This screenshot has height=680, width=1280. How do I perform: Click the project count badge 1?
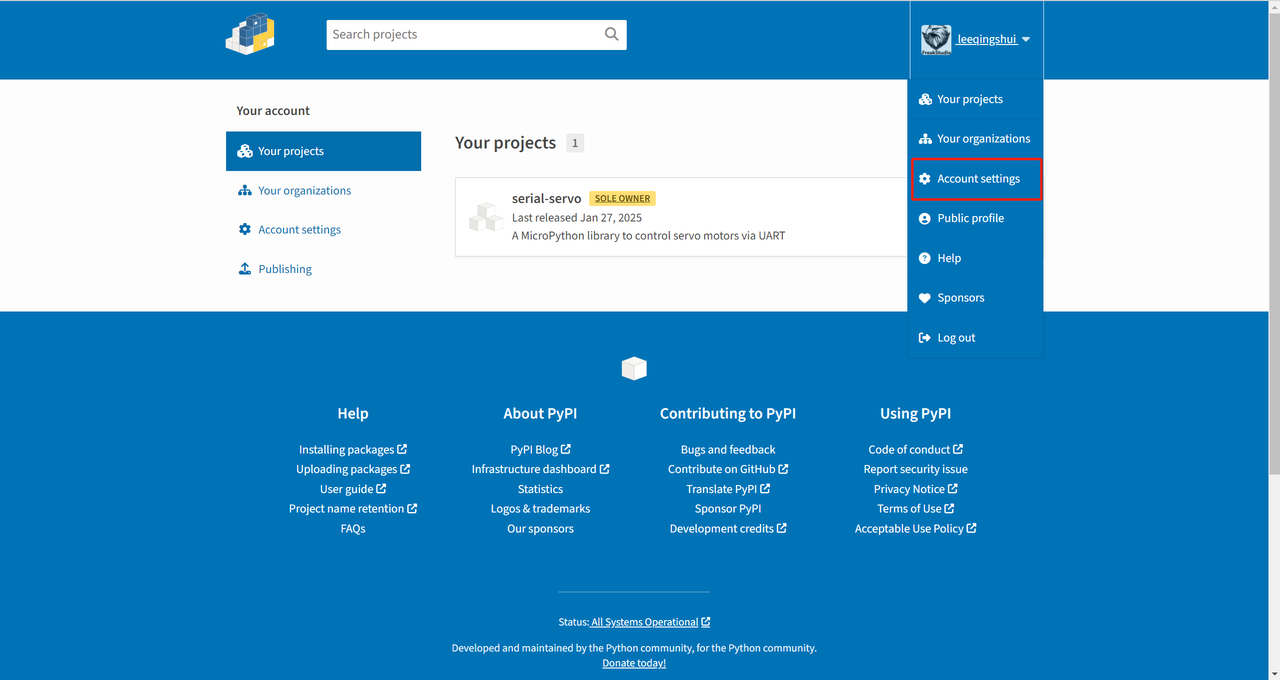[575, 143]
